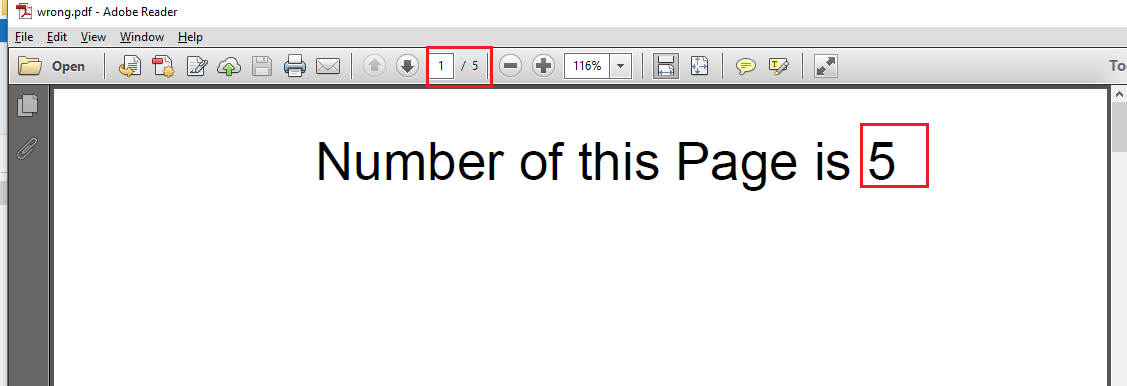Click the fit one full page icon
1127x386 pixels.
(699, 66)
